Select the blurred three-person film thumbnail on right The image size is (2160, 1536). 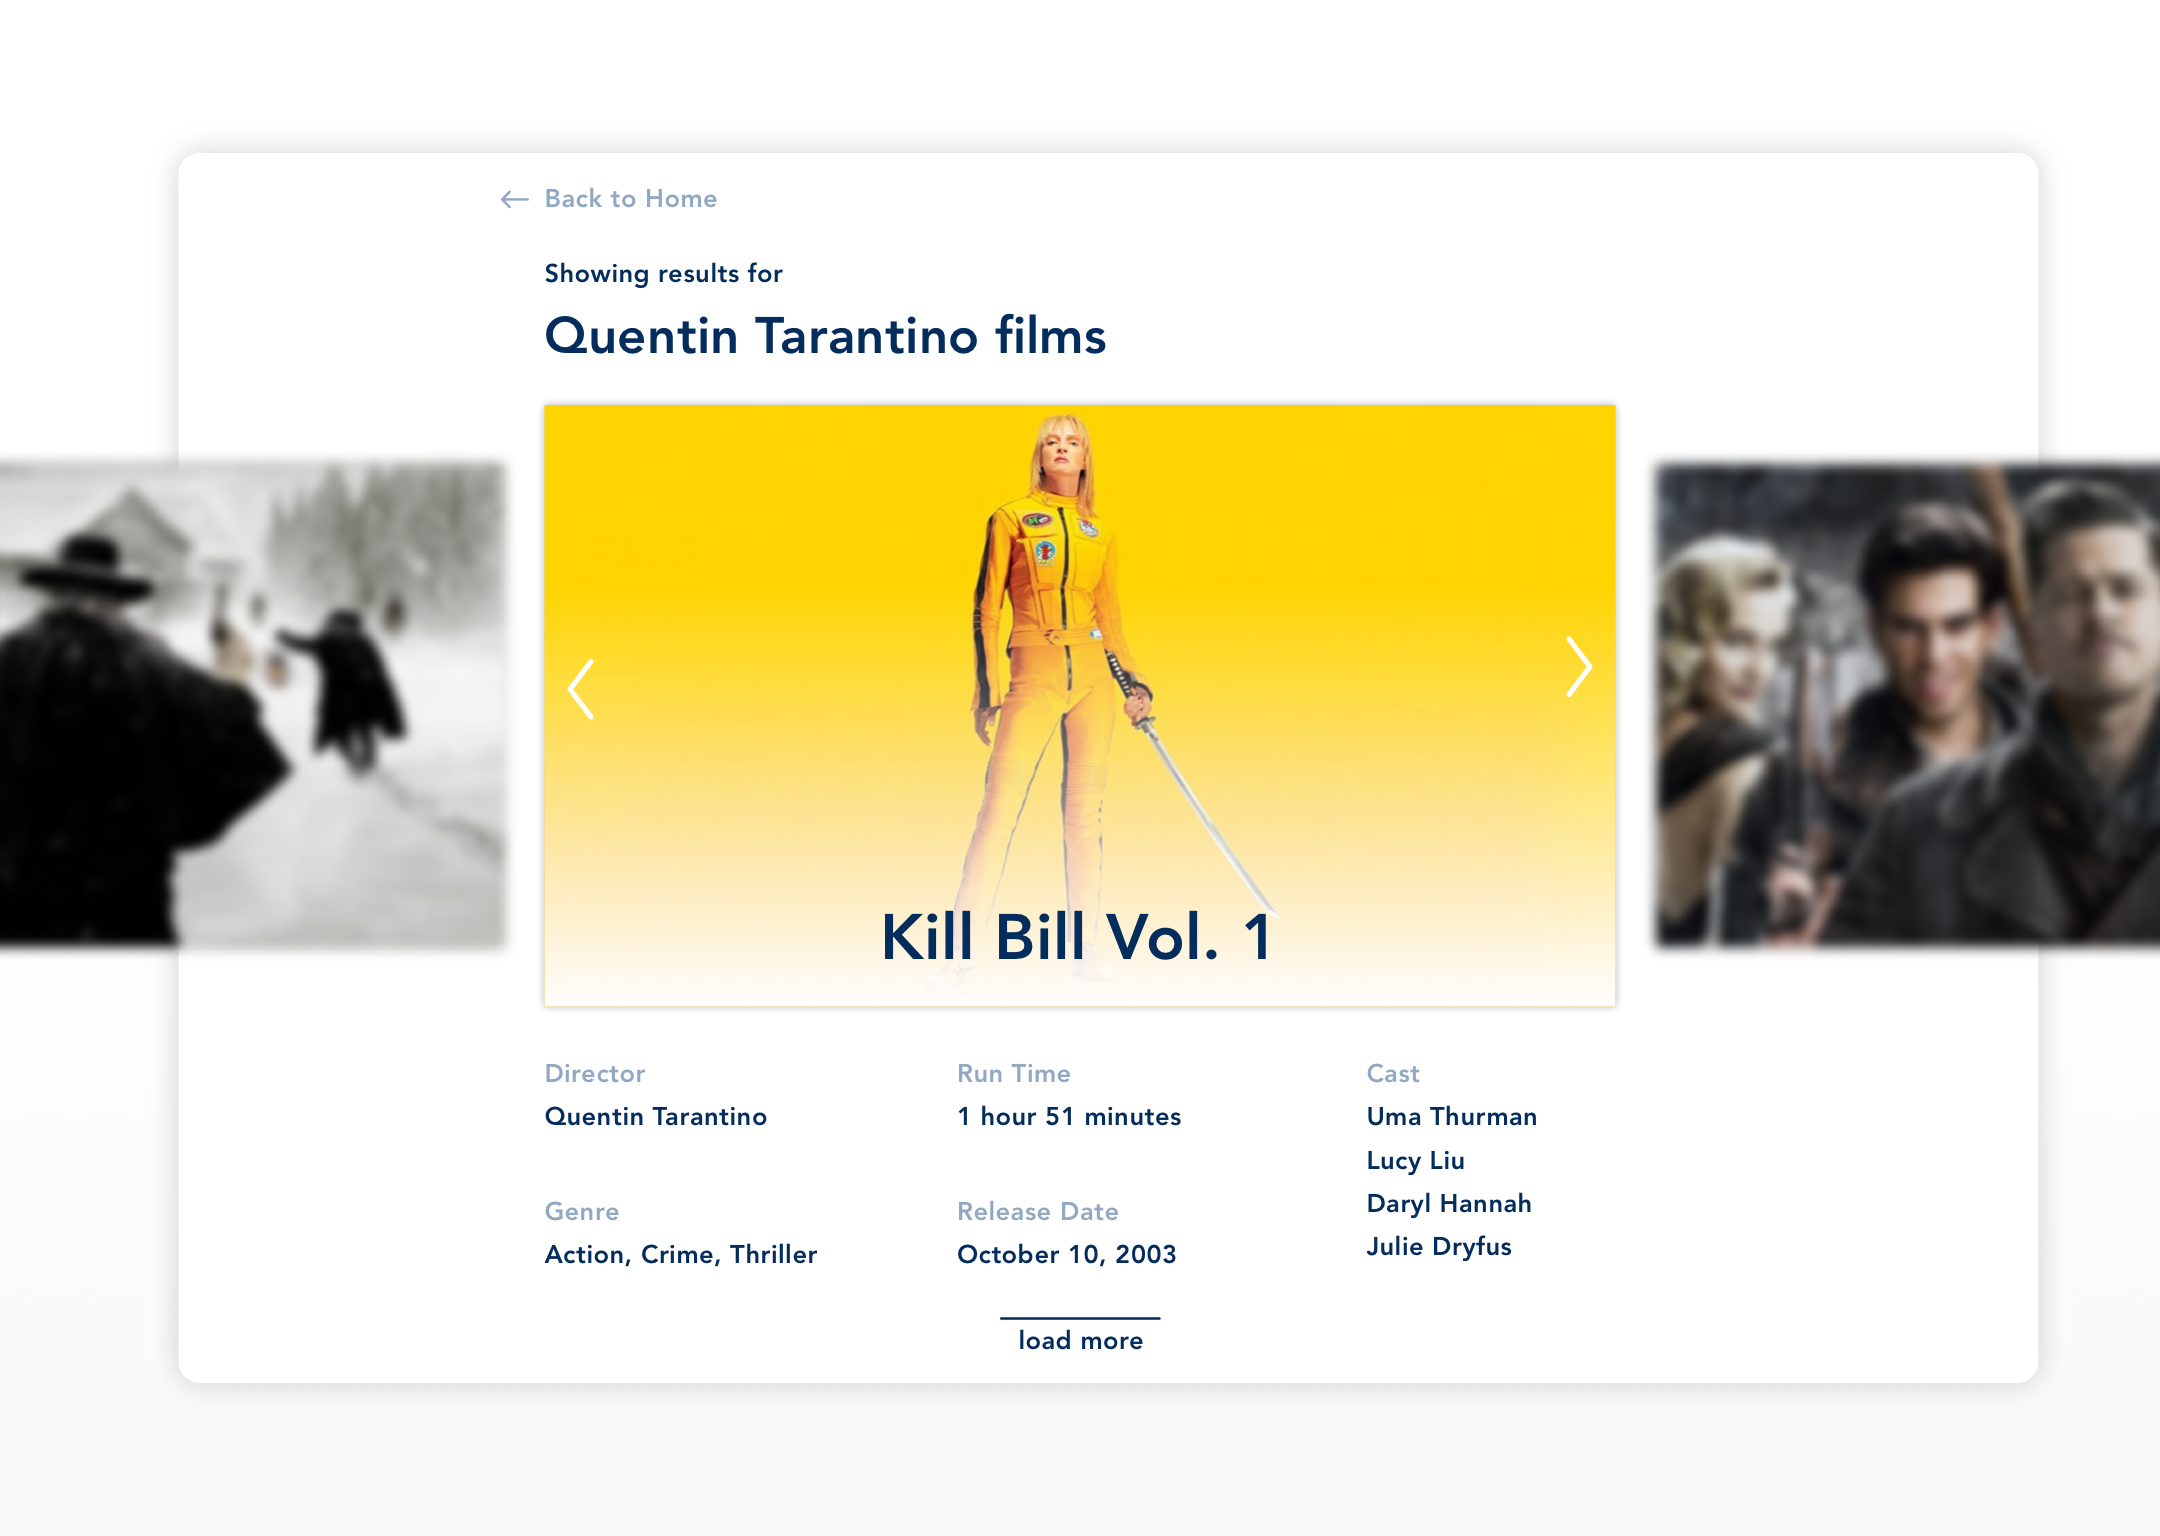1907,704
